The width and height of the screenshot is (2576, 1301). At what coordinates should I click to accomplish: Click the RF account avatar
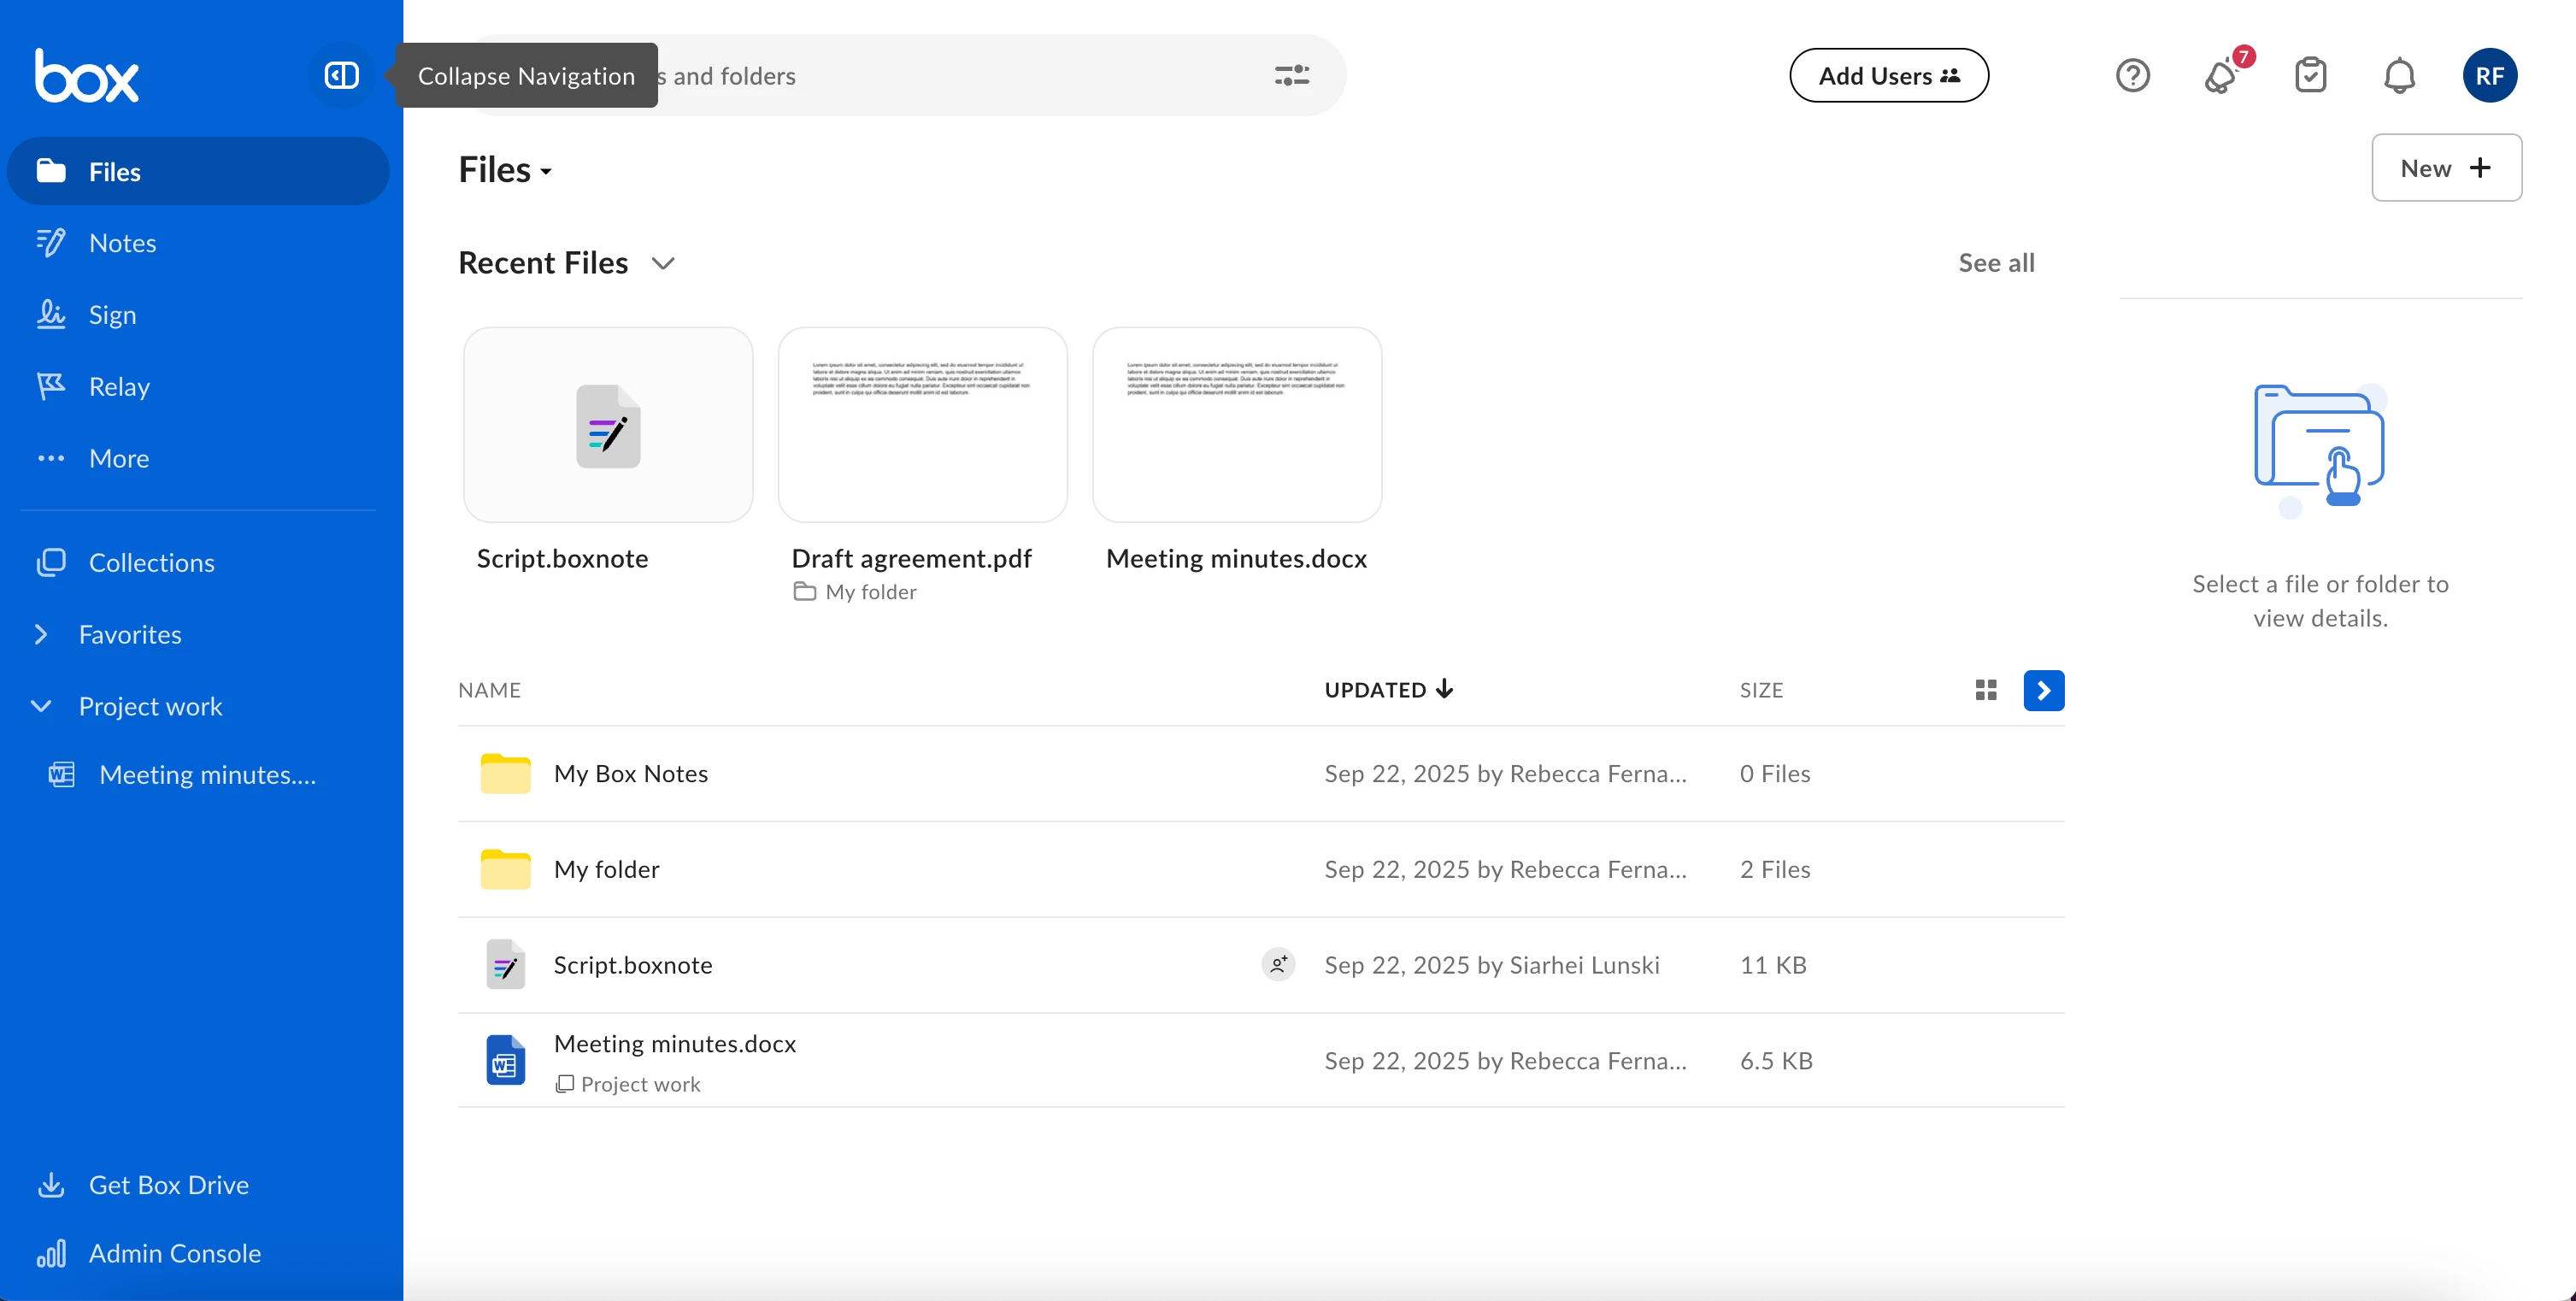2489,75
